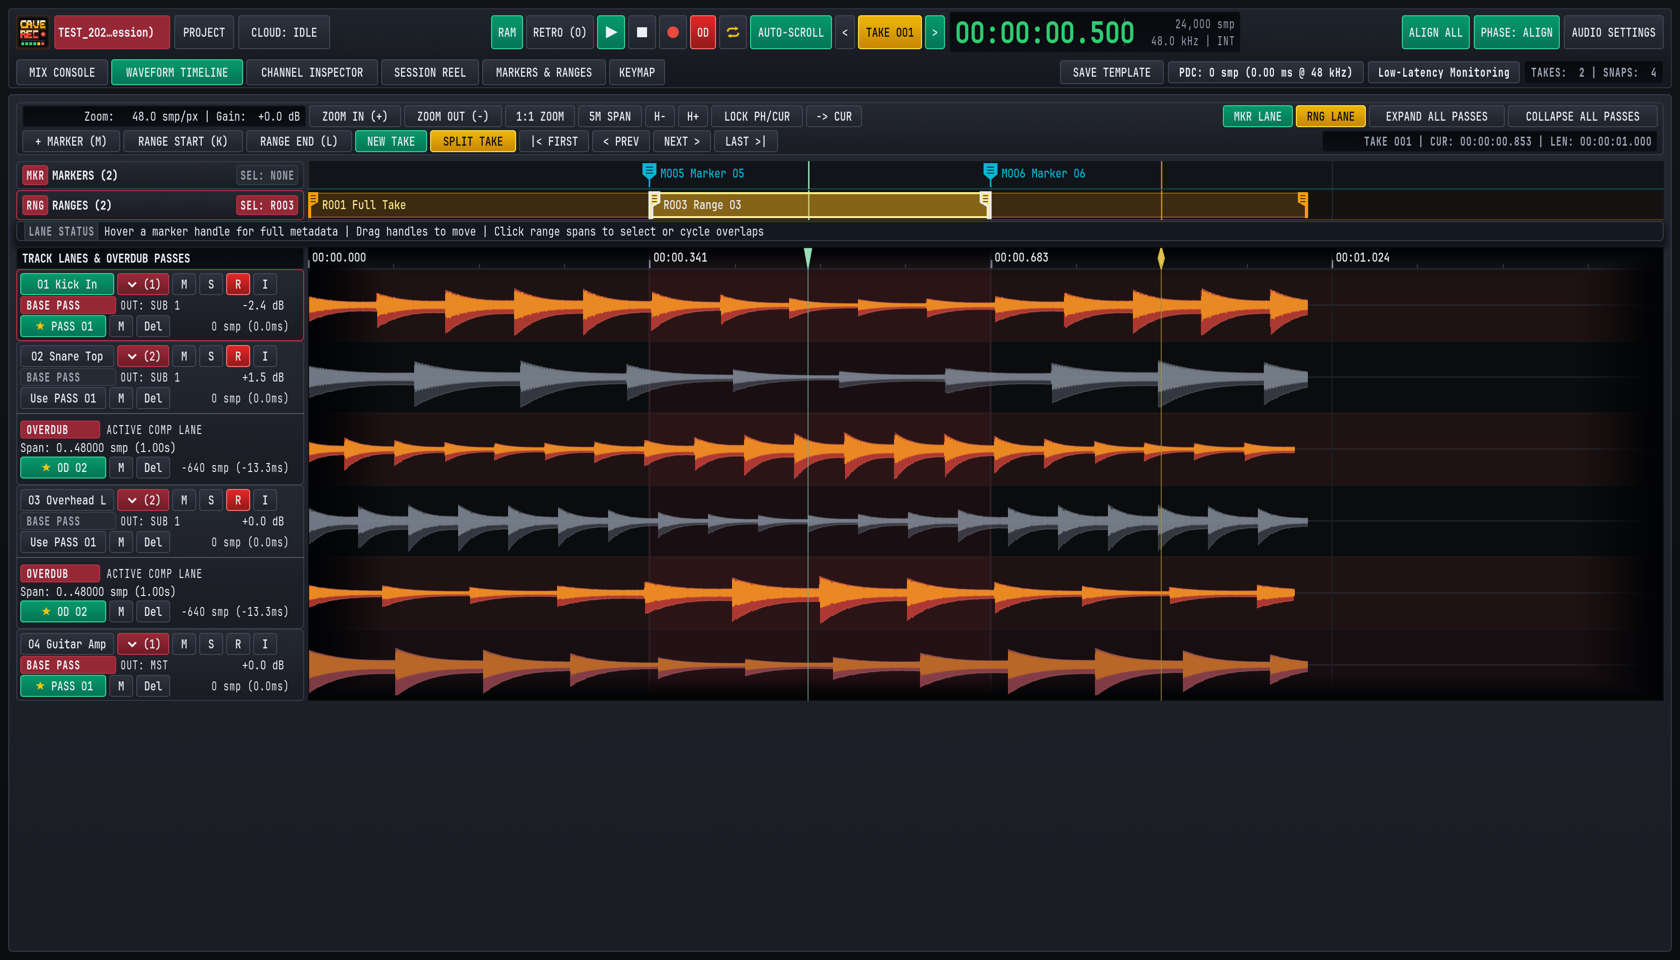1680x960 pixels.
Task: Toggle the RNG LANE visibility
Action: [1330, 116]
